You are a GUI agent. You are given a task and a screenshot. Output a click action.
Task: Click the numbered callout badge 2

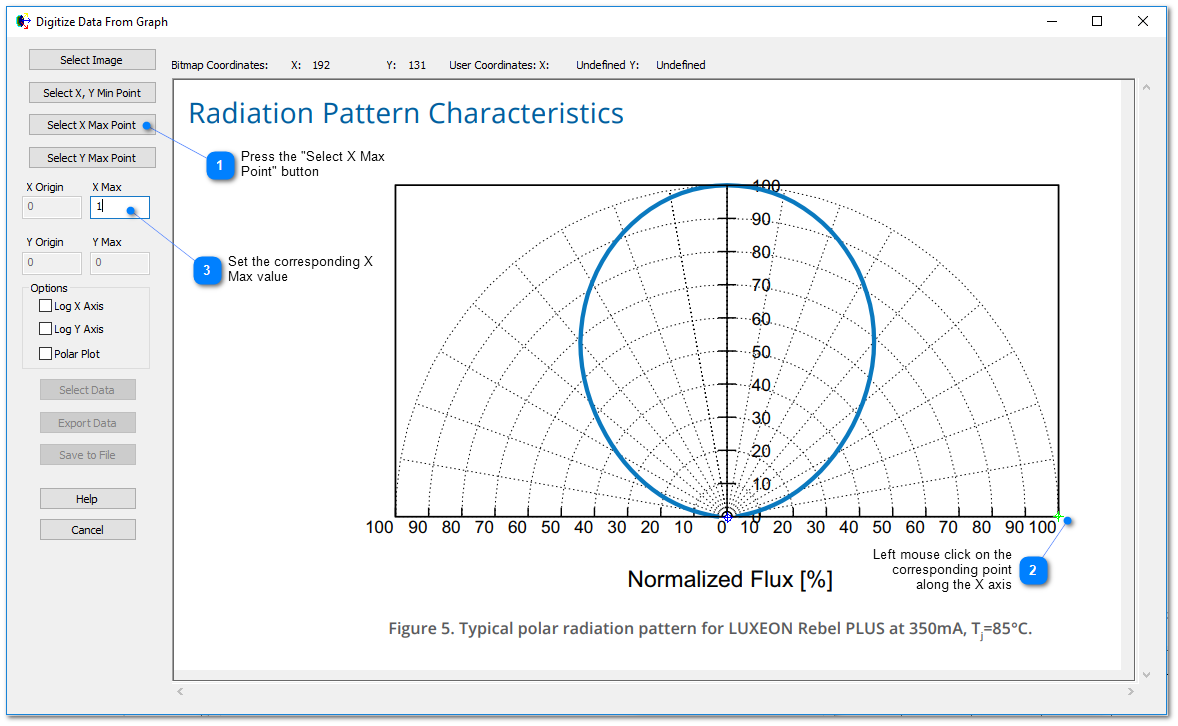(1033, 571)
